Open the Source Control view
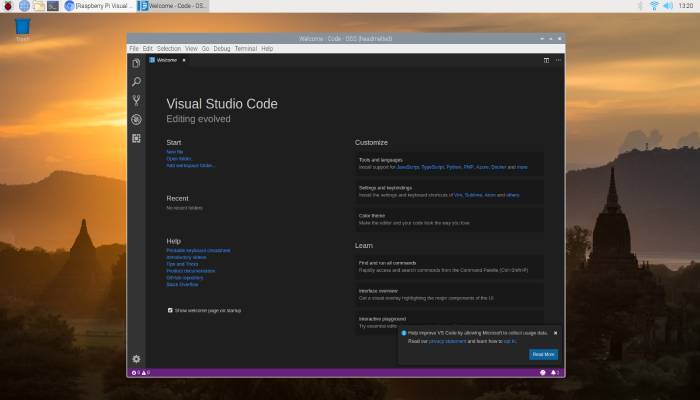This screenshot has height=400, width=700. [136, 100]
